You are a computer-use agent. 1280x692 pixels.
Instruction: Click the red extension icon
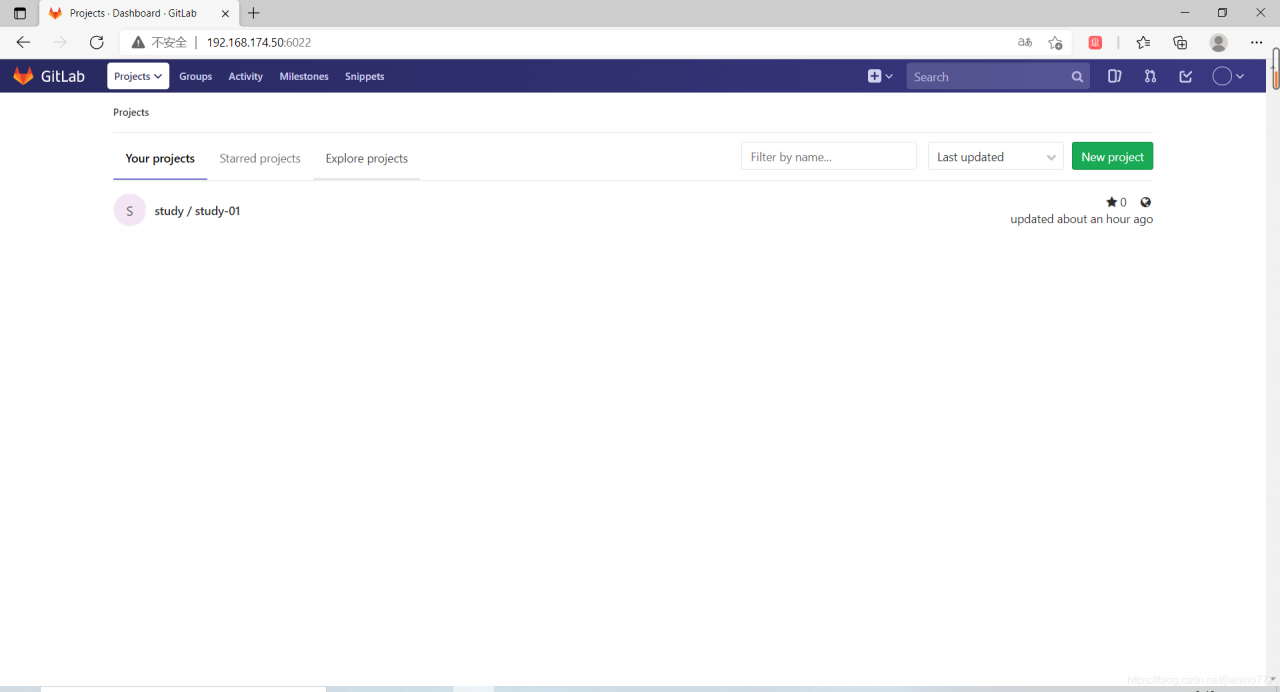(1096, 42)
